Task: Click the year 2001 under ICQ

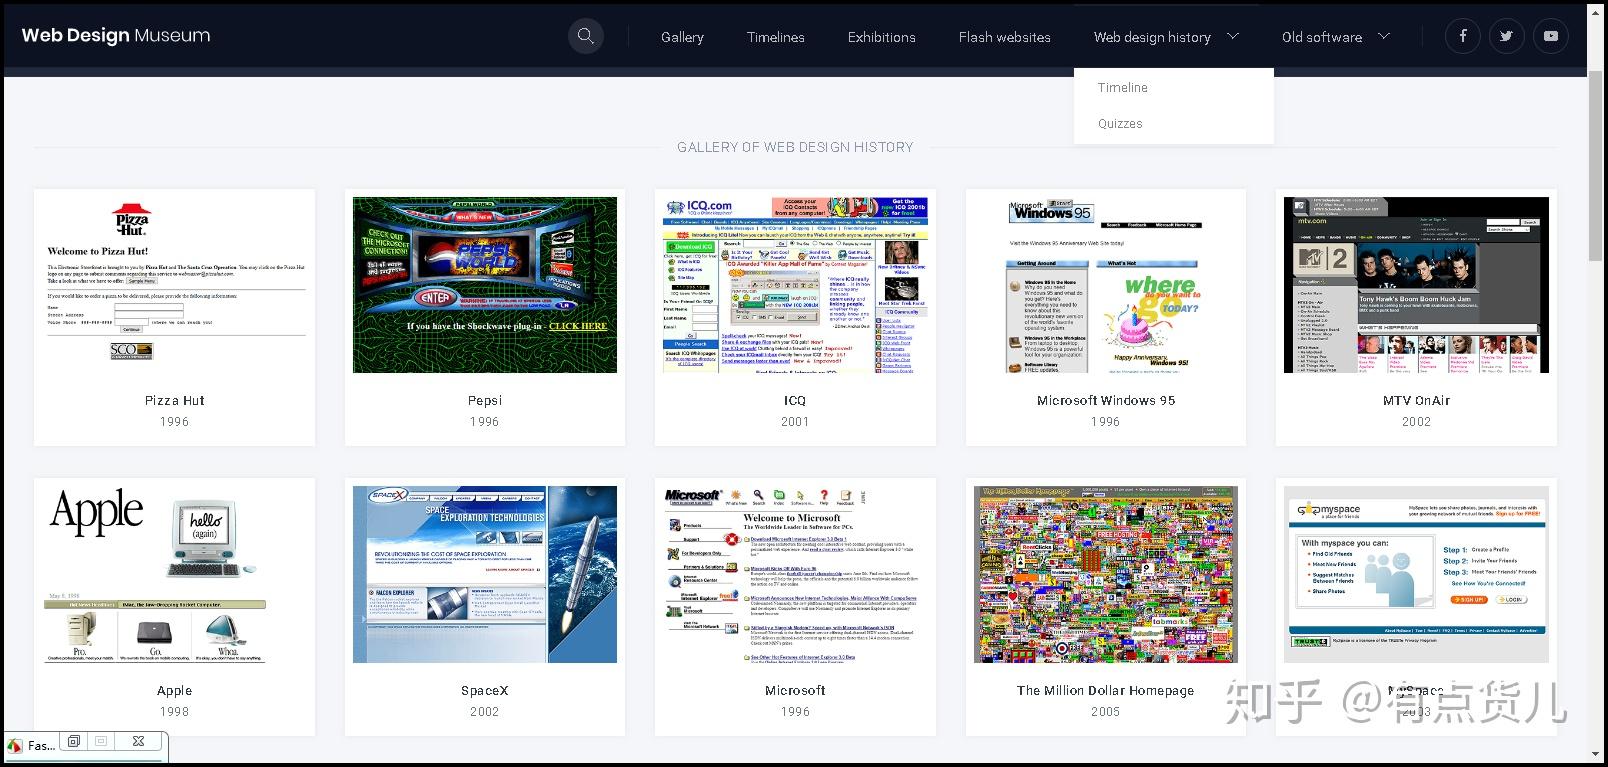Action: [x=795, y=422]
